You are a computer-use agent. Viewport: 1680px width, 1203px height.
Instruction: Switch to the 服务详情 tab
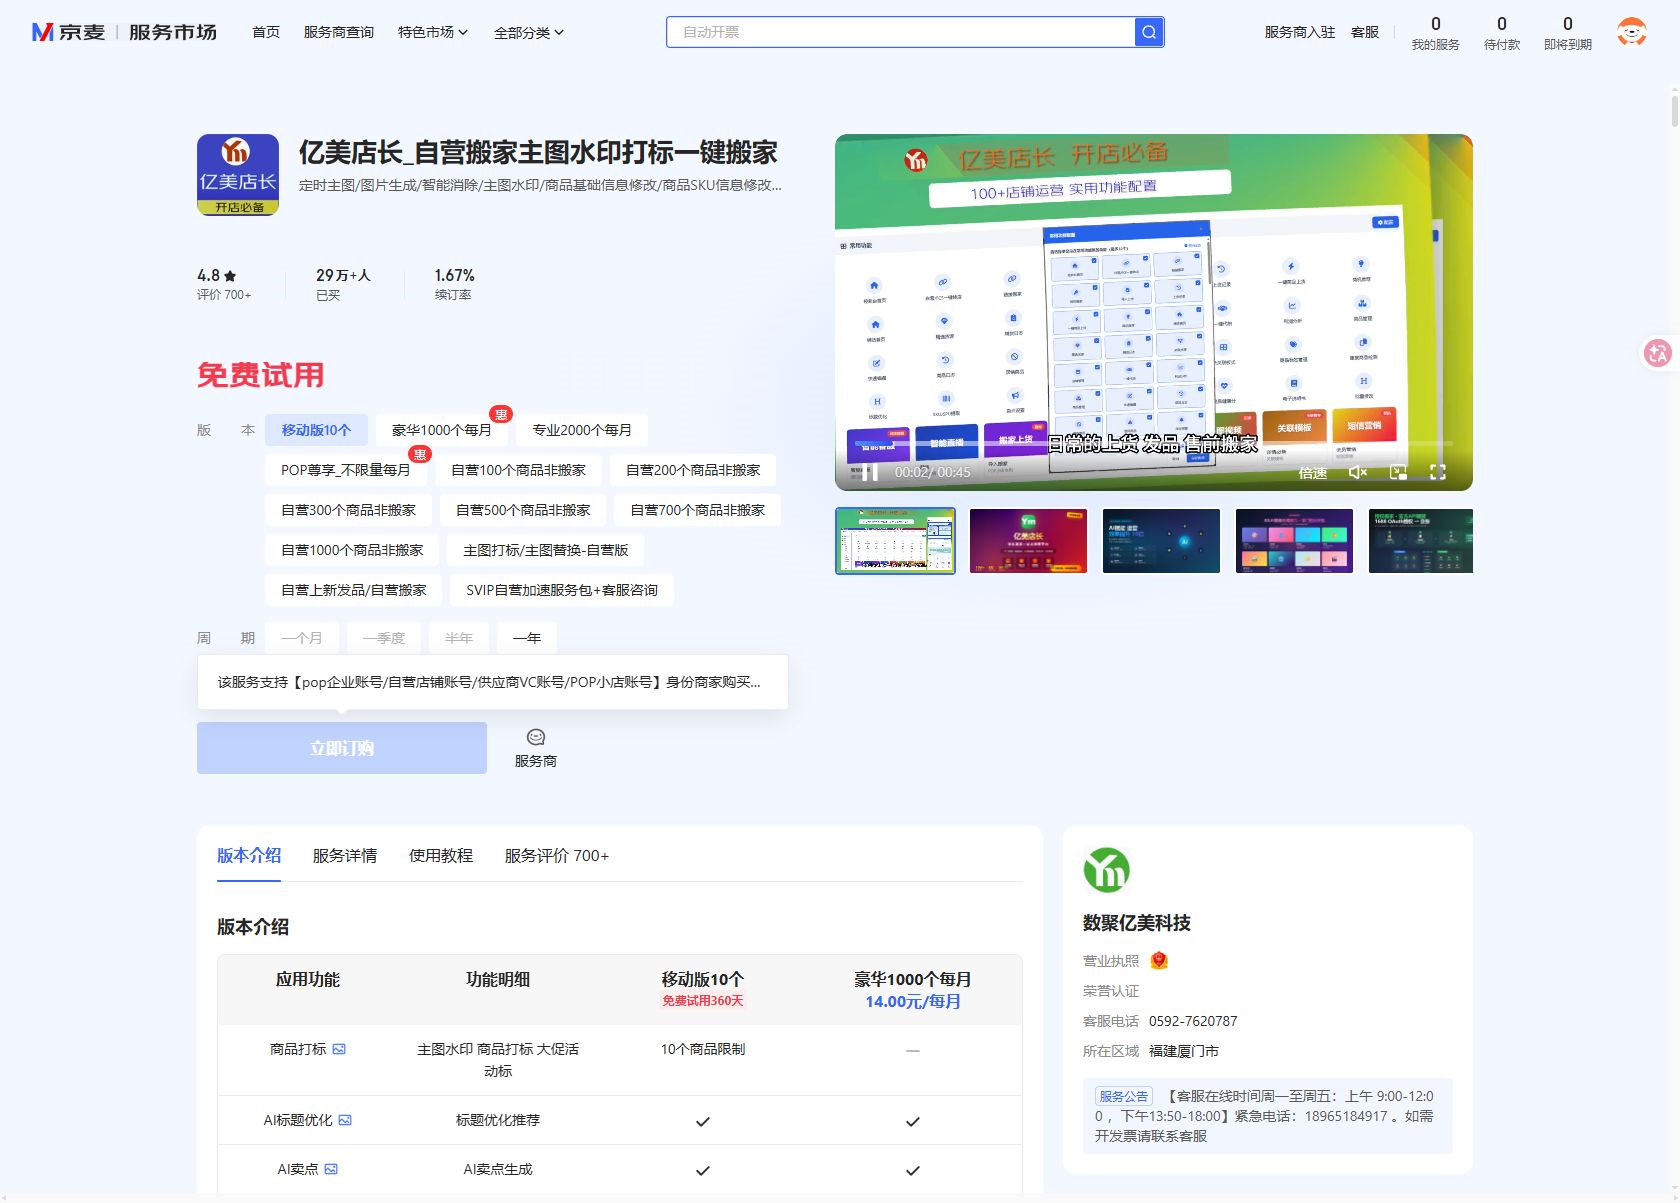point(345,855)
